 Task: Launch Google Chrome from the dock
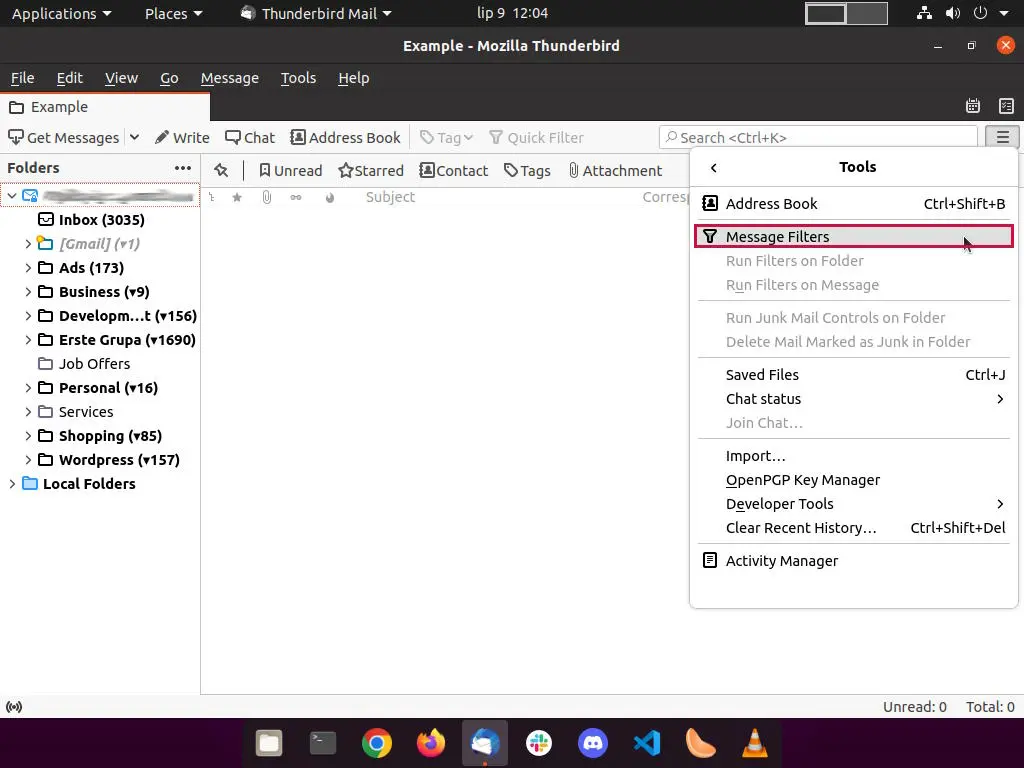(377, 743)
